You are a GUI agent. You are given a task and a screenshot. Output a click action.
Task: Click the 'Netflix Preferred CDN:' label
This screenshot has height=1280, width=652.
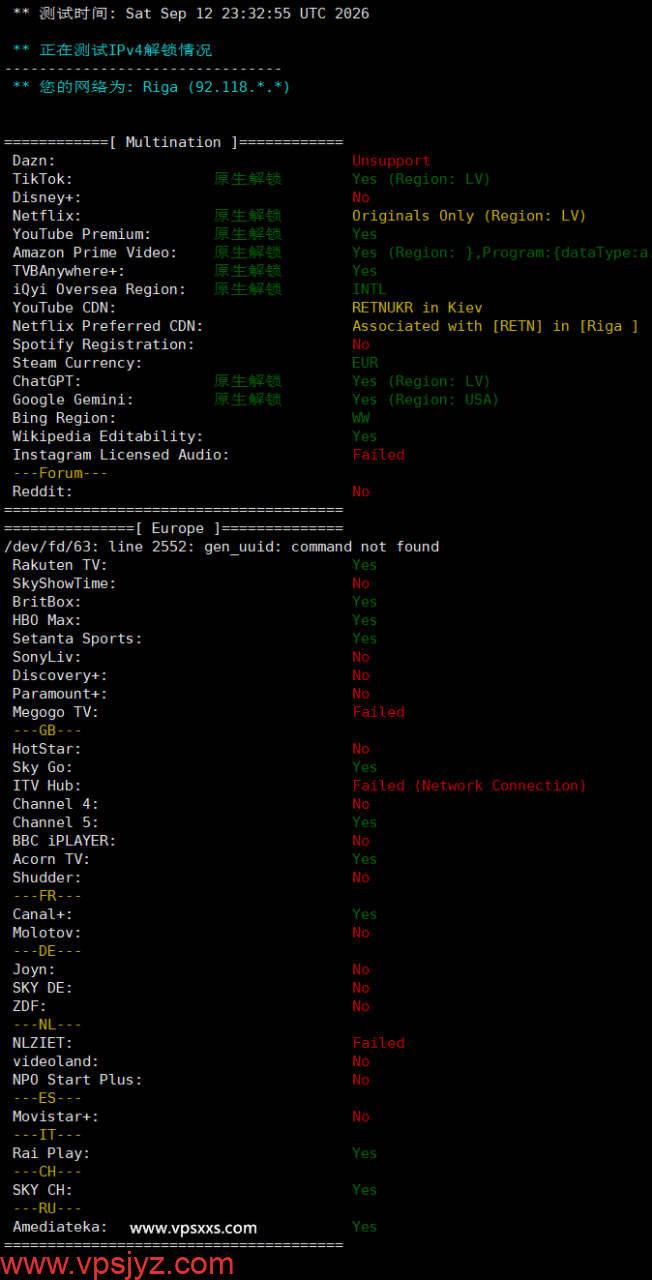point(108,326)
